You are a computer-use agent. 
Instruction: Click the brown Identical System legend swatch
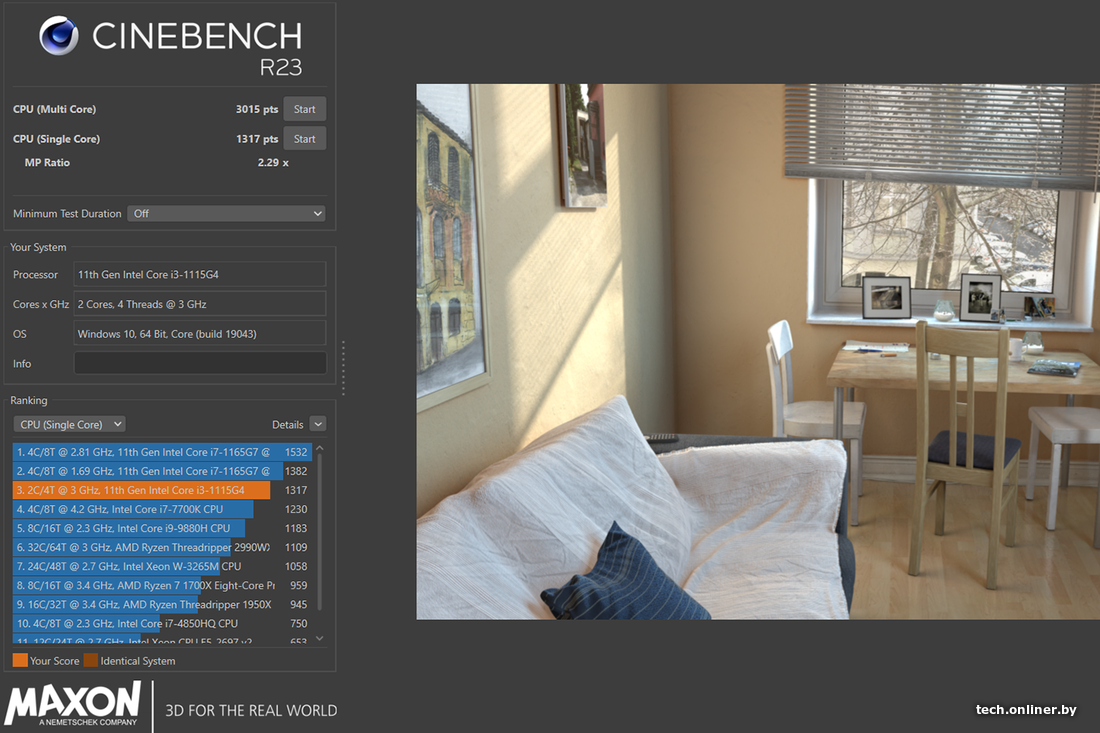coord(90,660)
